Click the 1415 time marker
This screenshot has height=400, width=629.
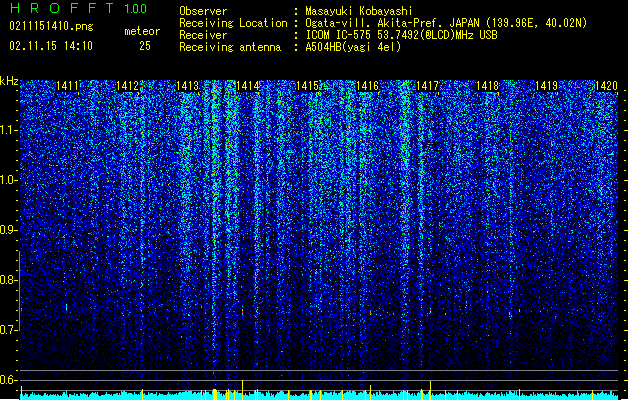point(307,86)
